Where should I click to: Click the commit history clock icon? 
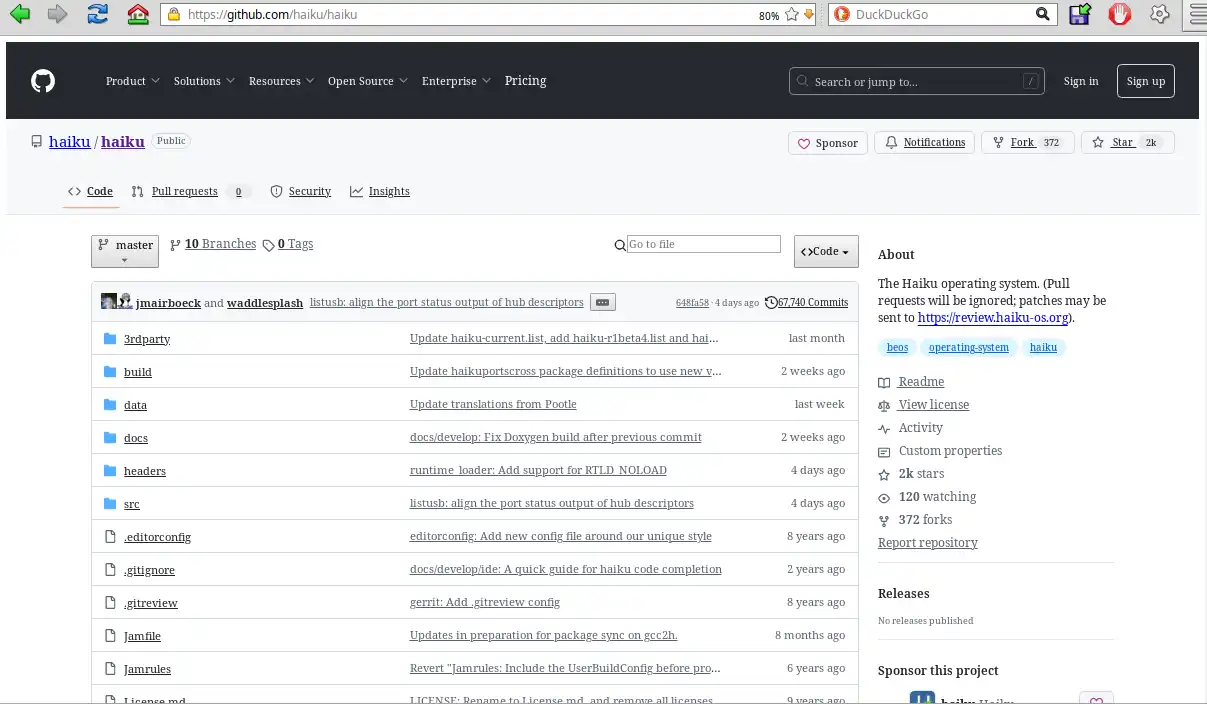771,302
